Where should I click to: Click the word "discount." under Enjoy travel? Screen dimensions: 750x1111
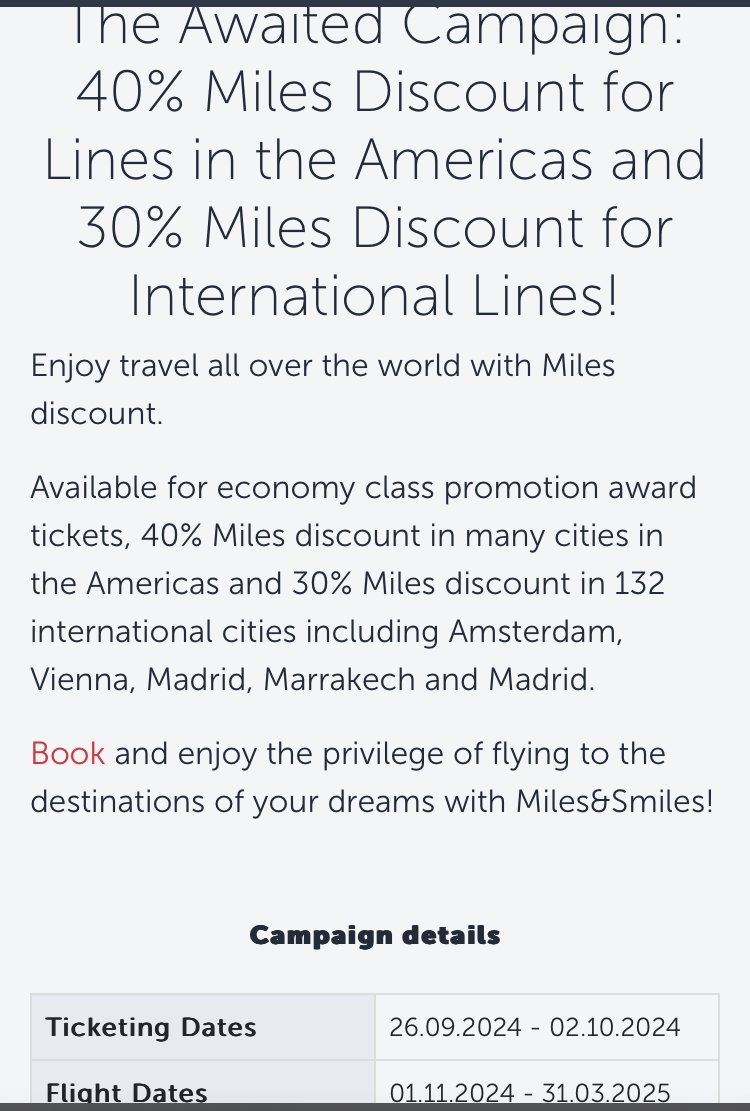(96, 413)
